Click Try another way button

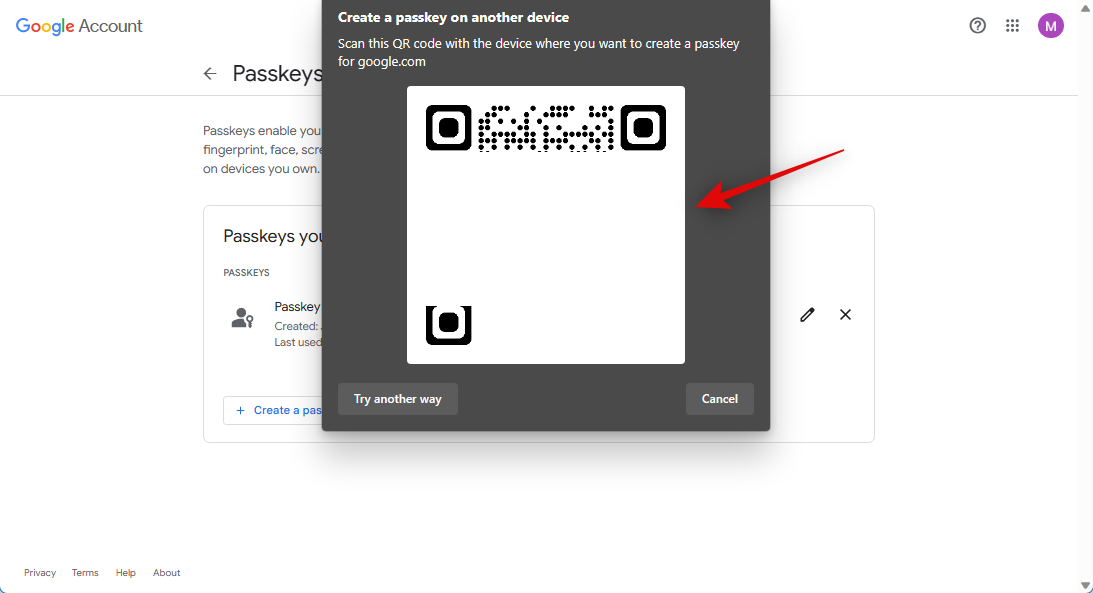[397, 399]
